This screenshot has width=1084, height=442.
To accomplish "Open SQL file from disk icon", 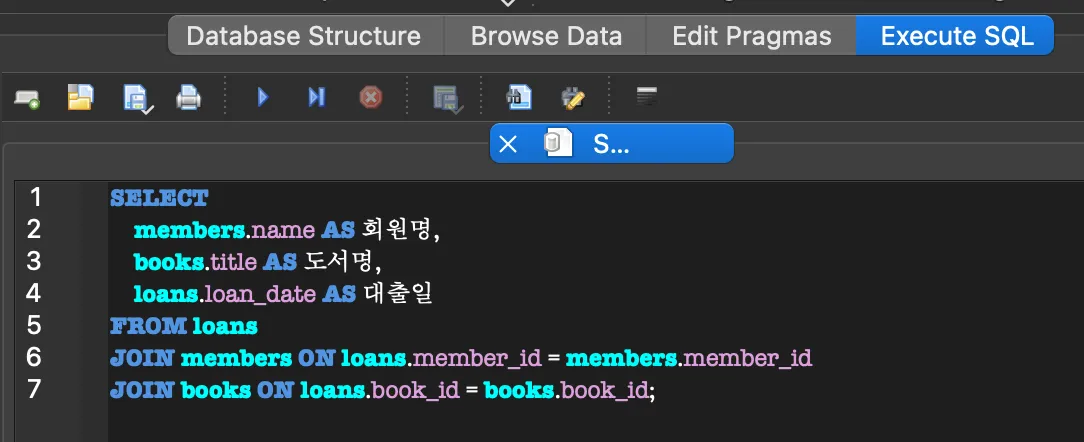I will (x=81, y=98).
